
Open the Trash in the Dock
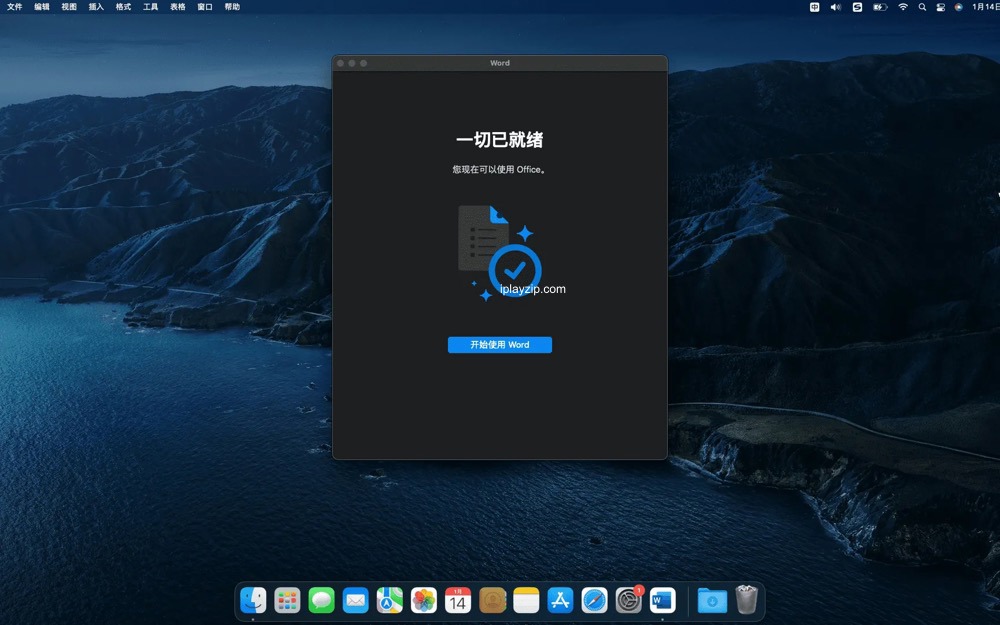pos(746,599)
